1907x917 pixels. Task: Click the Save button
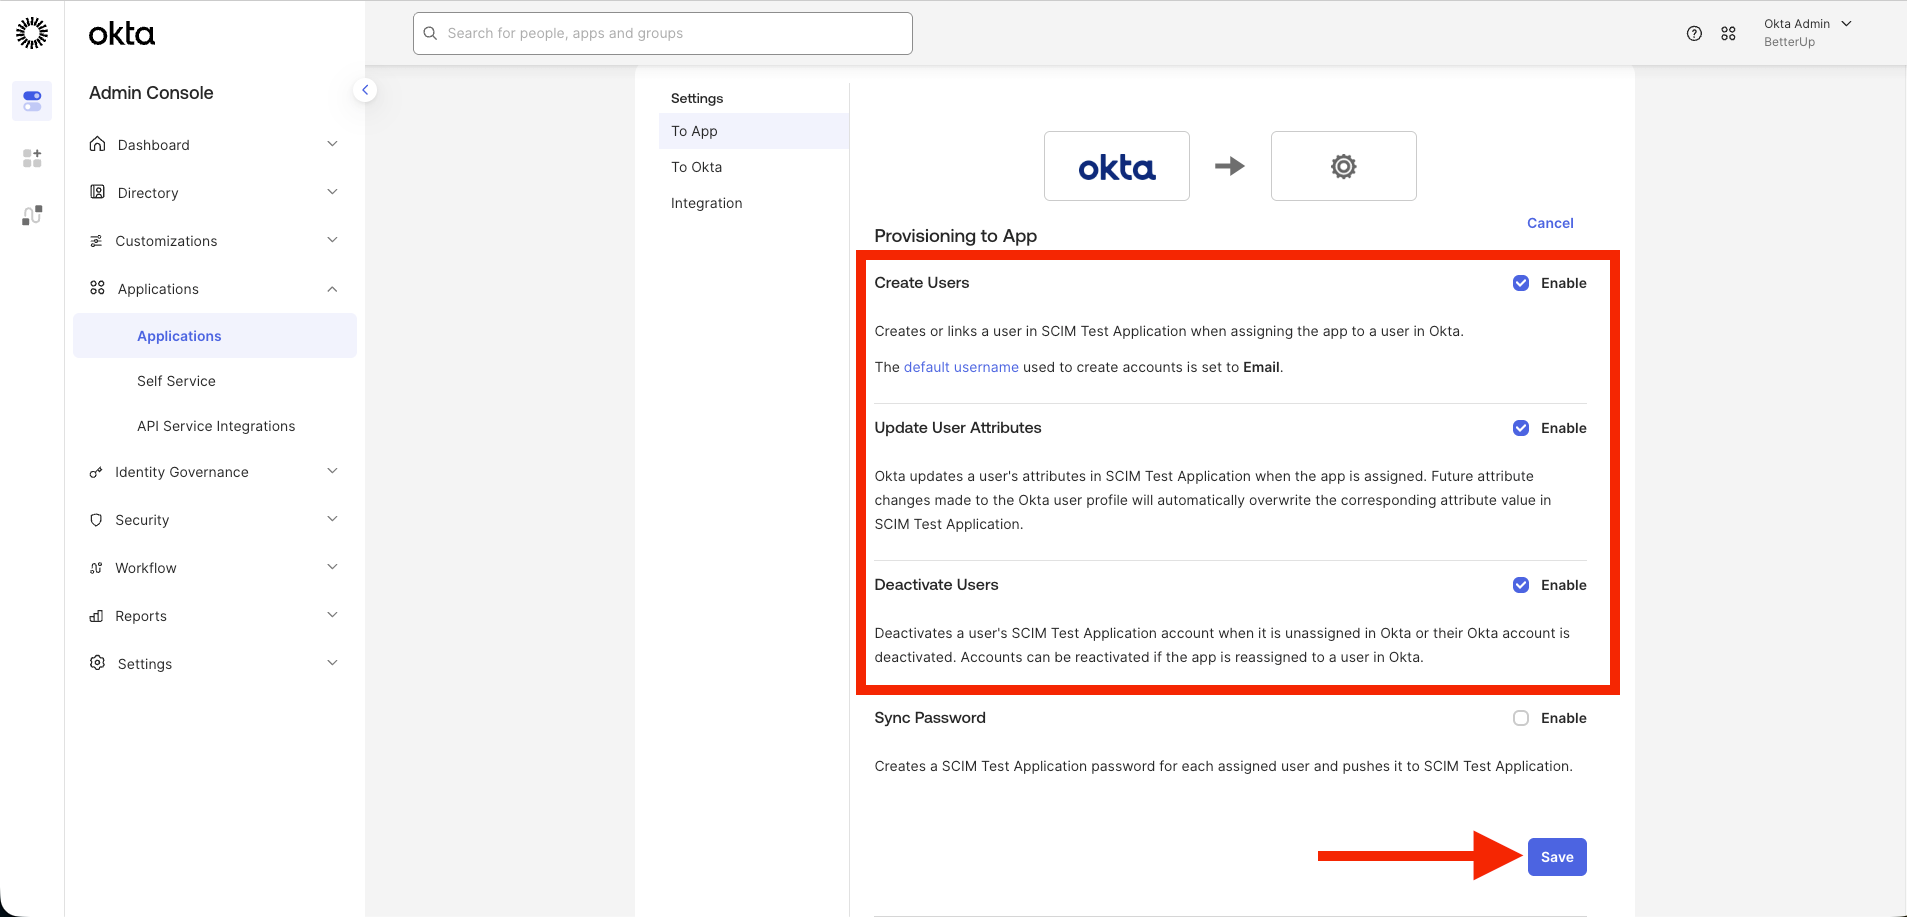[1557, 857]
